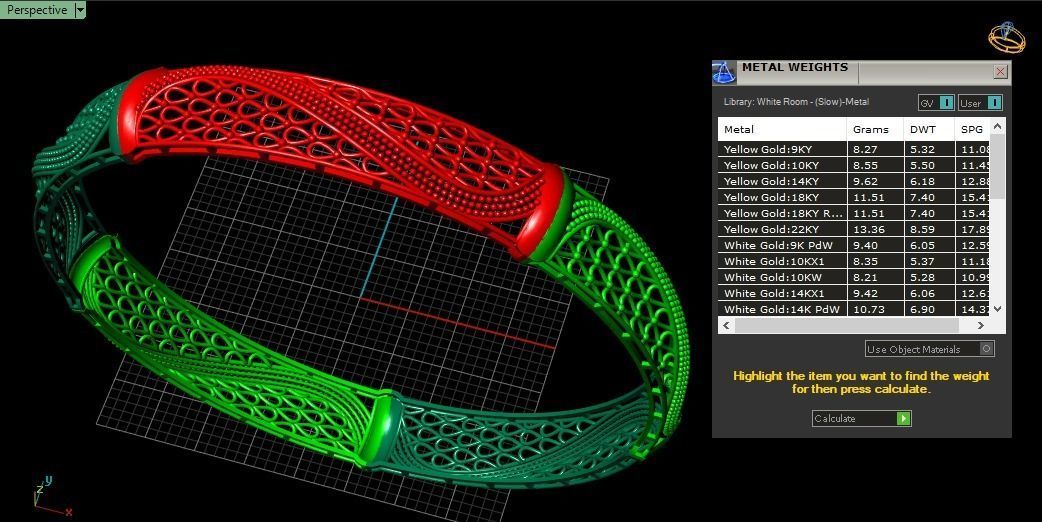Click the table left scroll arrow
Screen dimensions: 1042x522
click(x=726, y=325)
